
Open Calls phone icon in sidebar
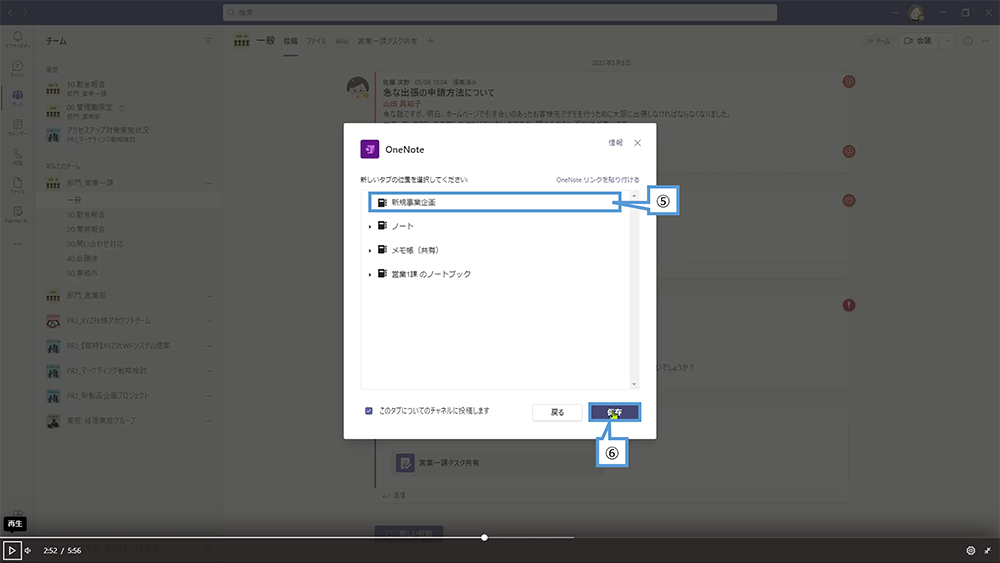point(17,156)
